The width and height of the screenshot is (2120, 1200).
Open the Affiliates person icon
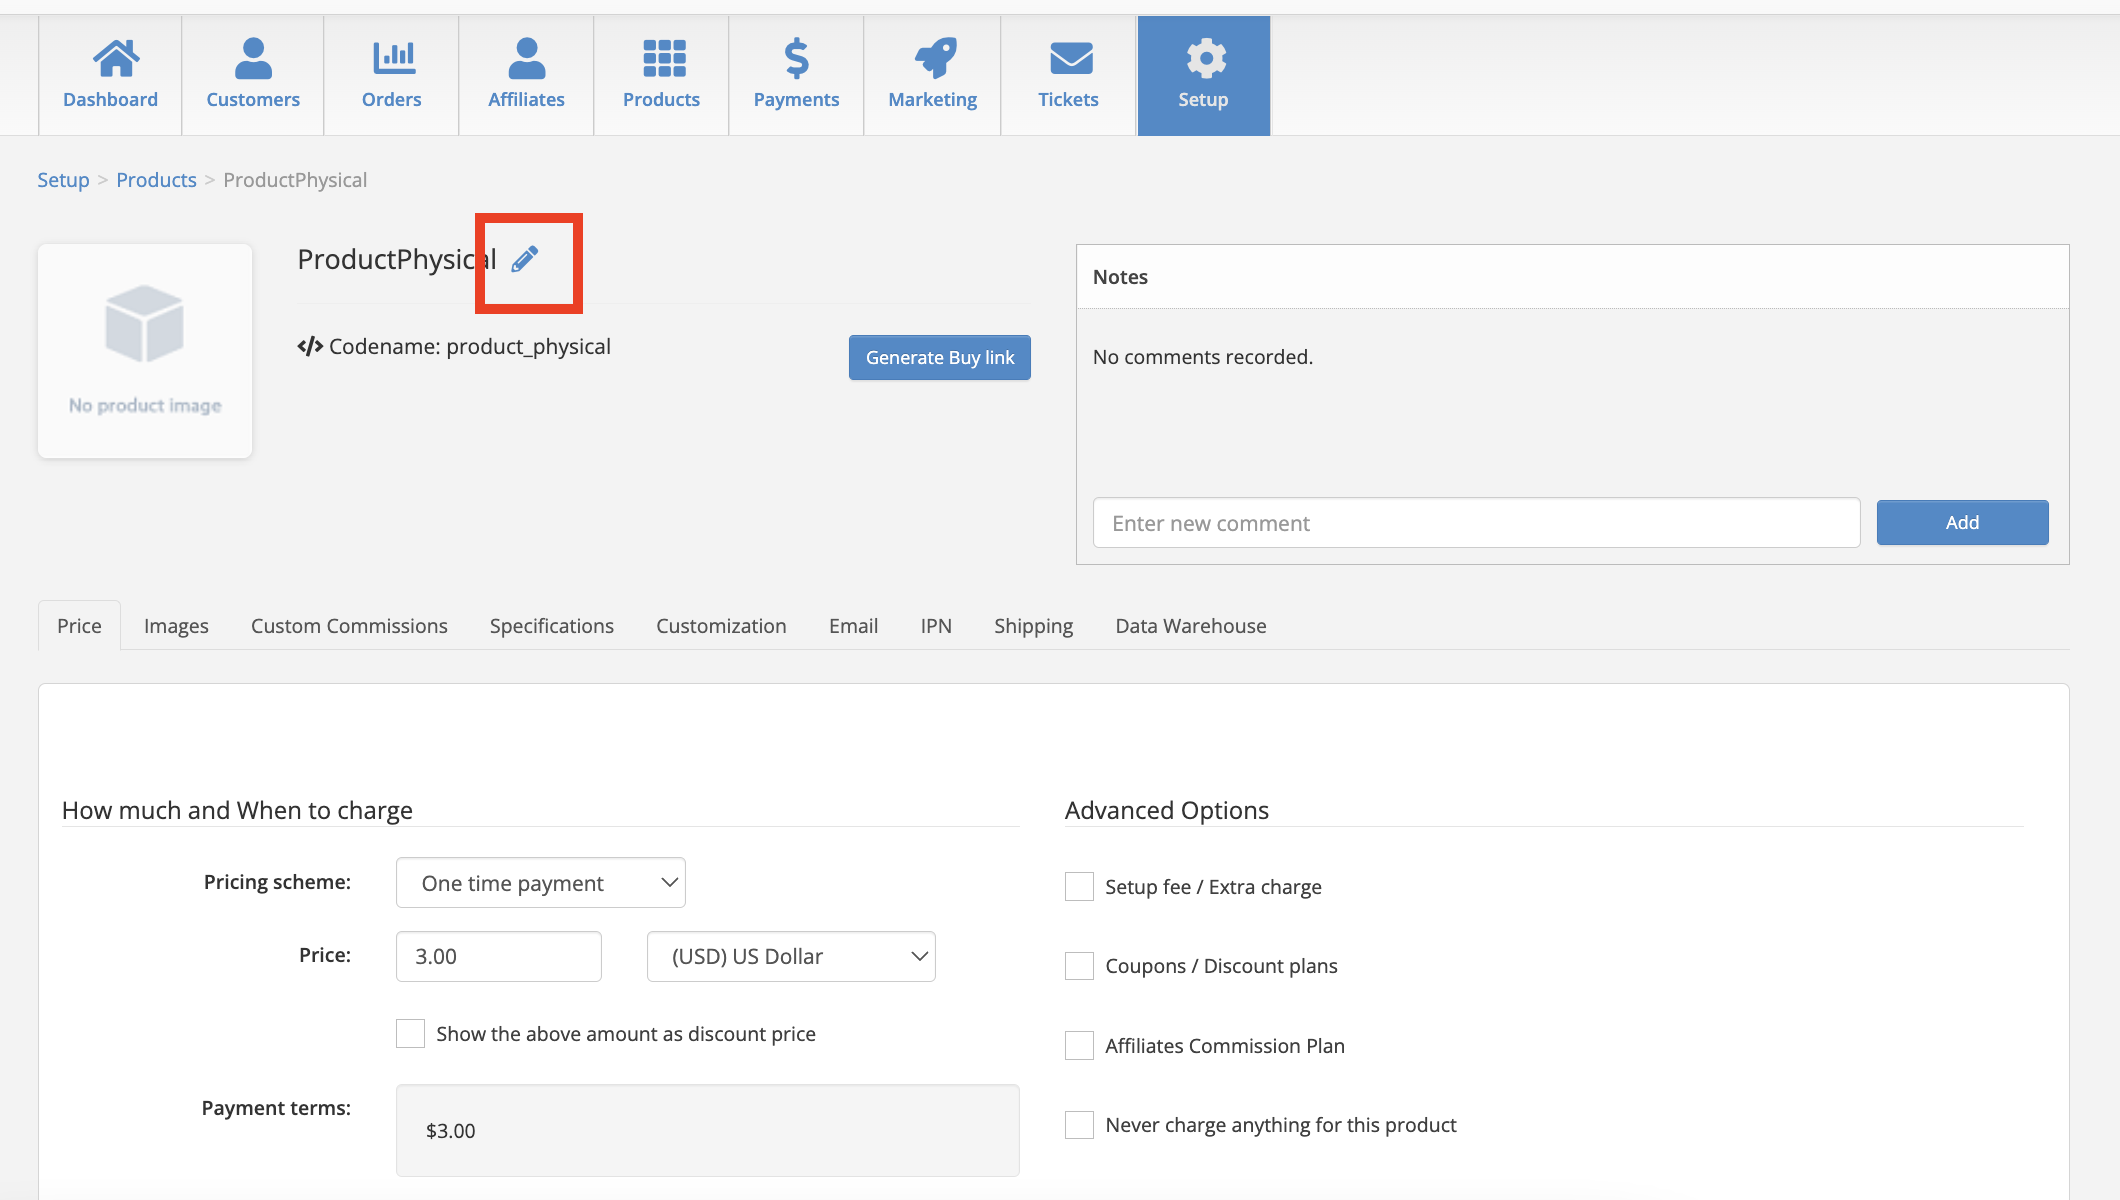pyautogui.click(x=527, y=58)
